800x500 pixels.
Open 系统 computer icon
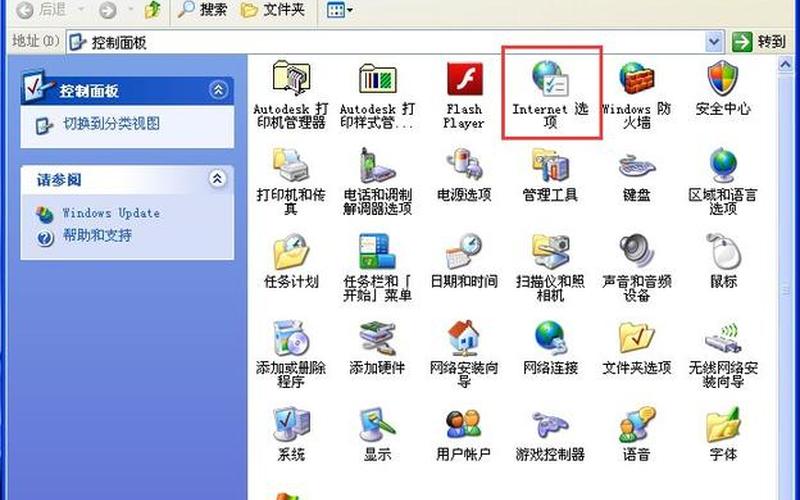[291, 424]
